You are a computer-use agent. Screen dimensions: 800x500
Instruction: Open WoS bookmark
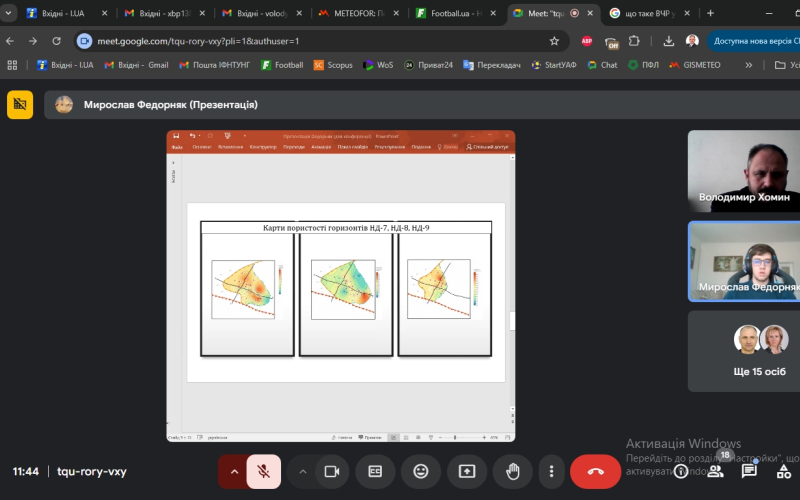[x=378, y=65]
